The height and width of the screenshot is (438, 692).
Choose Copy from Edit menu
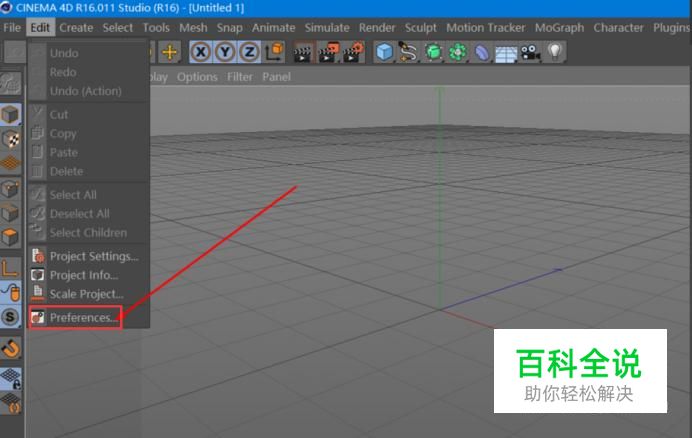(x=88, y=133)
